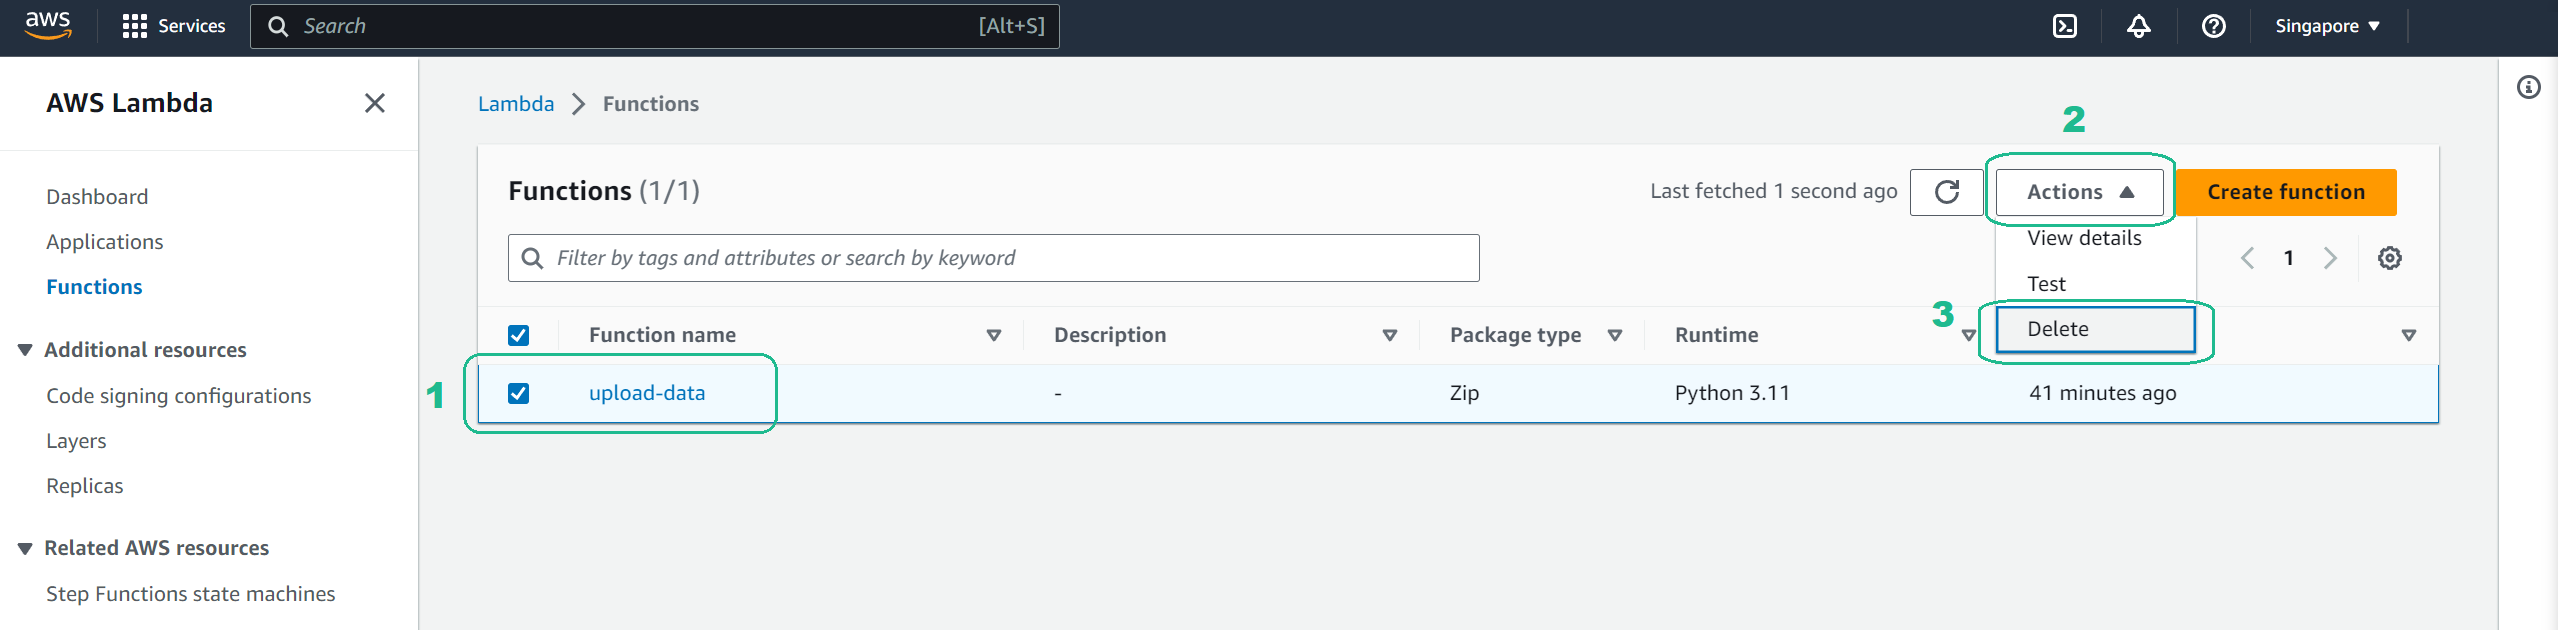
Task: Open Dashboard in the sidebar
Action: click(97, 197)
